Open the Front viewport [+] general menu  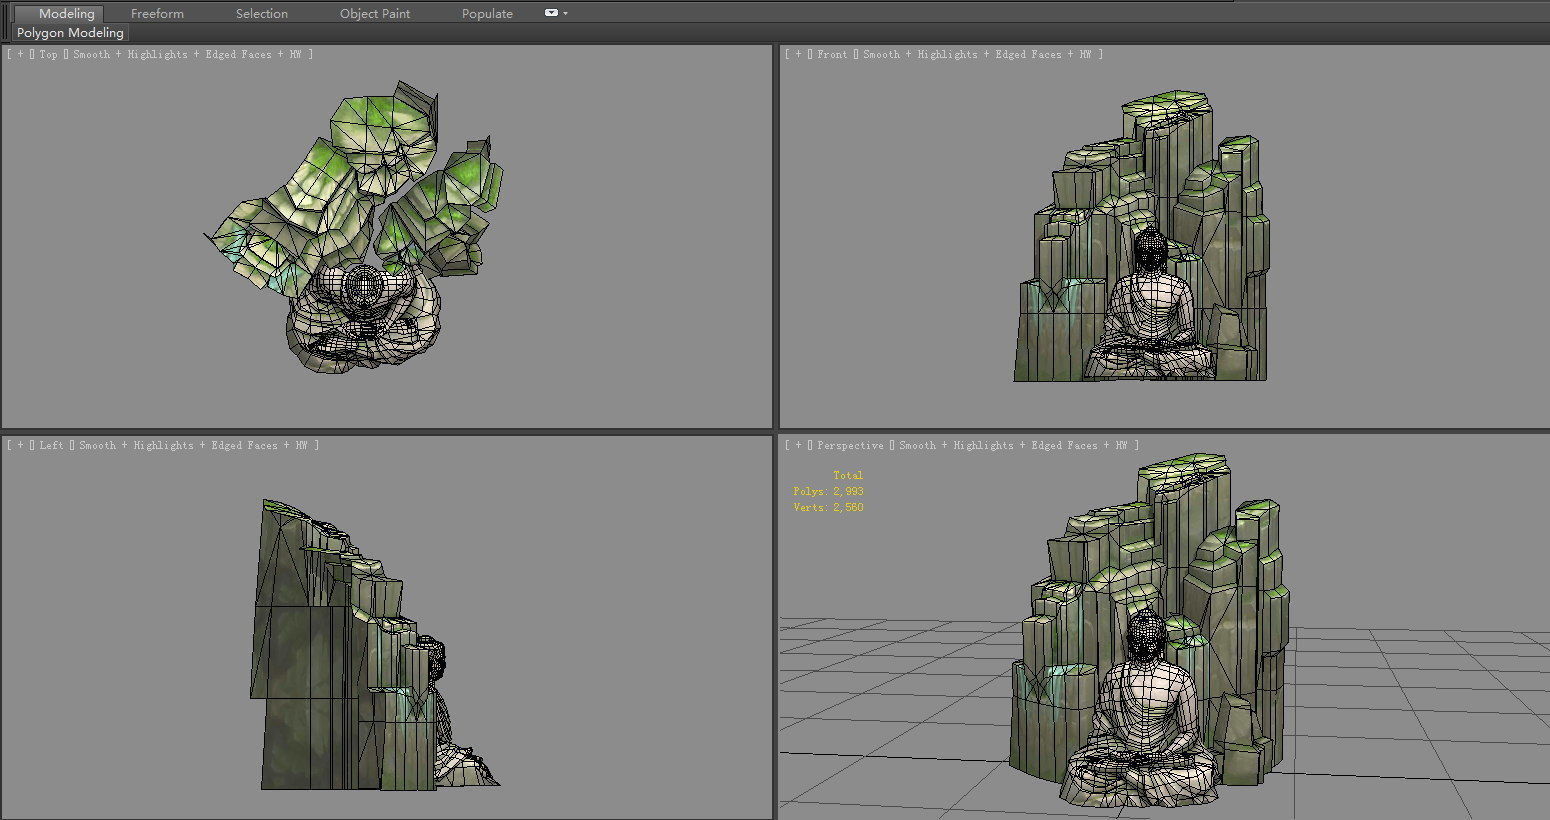798,54
